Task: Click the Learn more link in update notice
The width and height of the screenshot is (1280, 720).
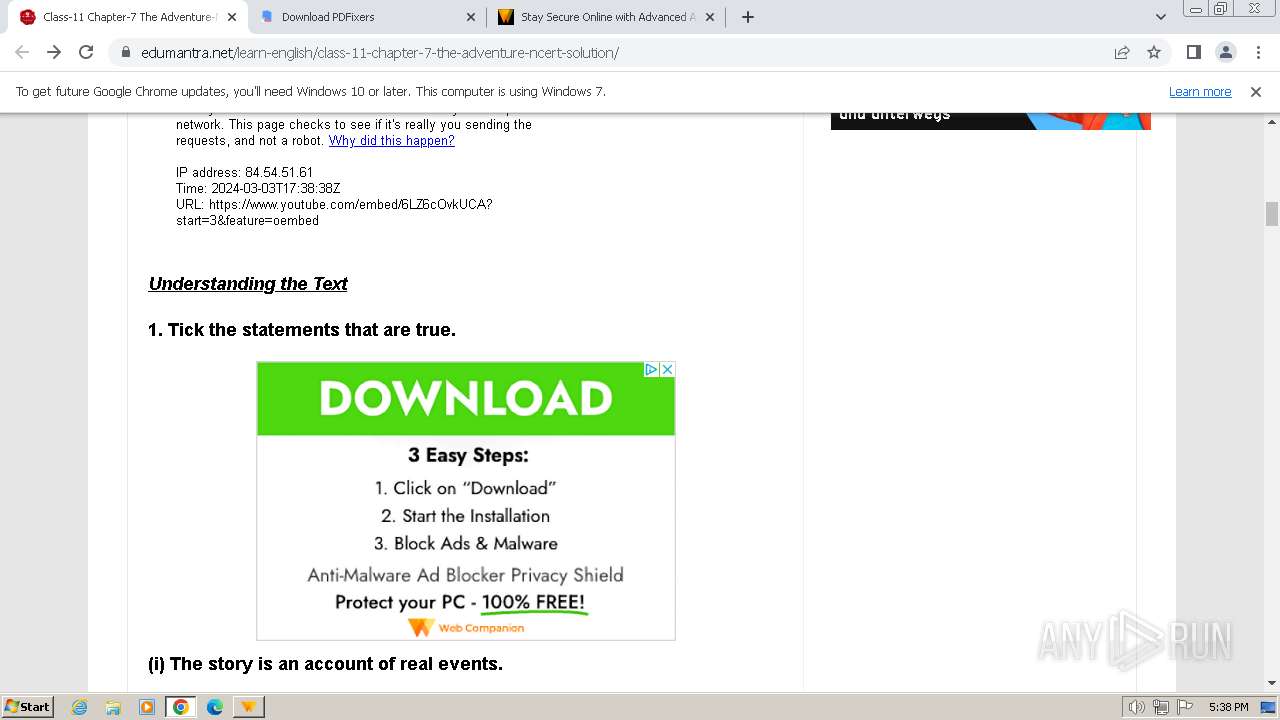Action: tap(1200, 91)
